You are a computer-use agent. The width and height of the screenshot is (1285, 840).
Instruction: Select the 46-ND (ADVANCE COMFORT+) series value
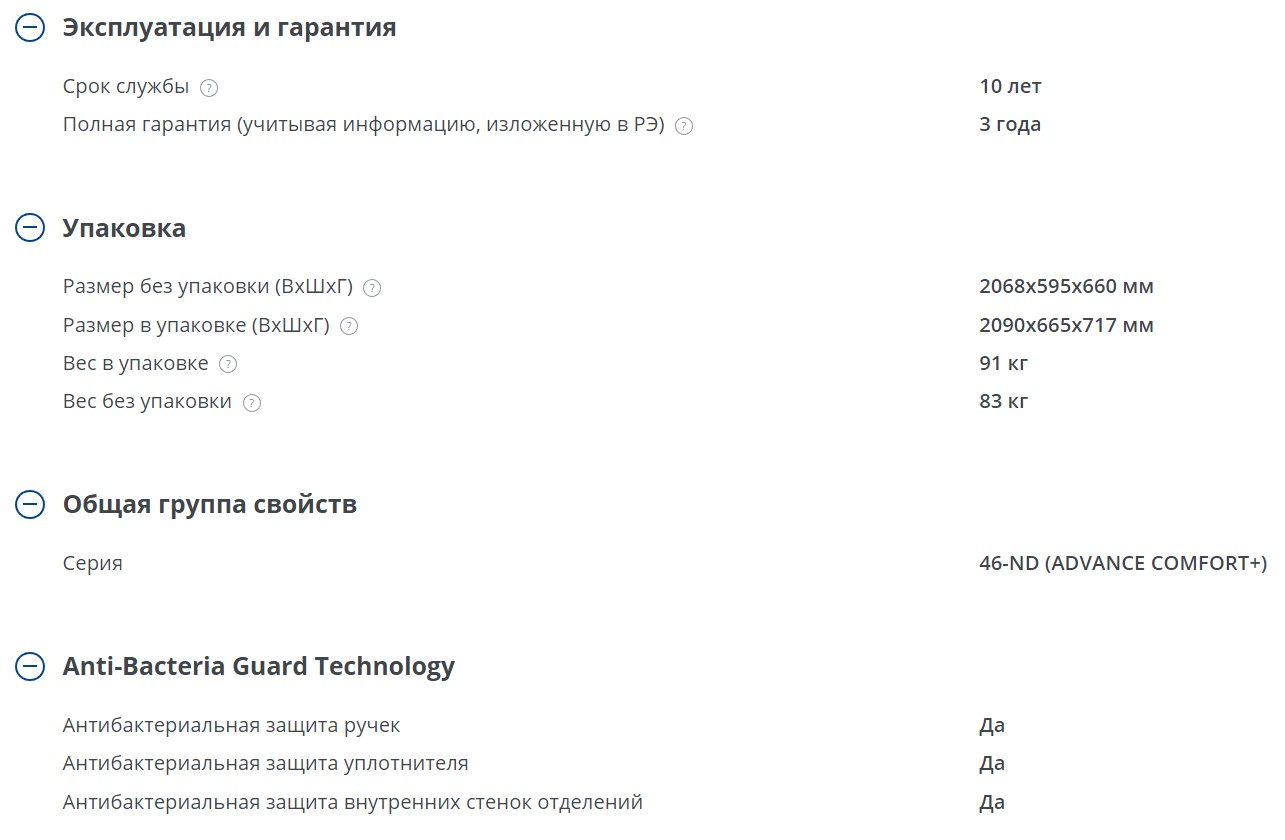[1123, 563]
